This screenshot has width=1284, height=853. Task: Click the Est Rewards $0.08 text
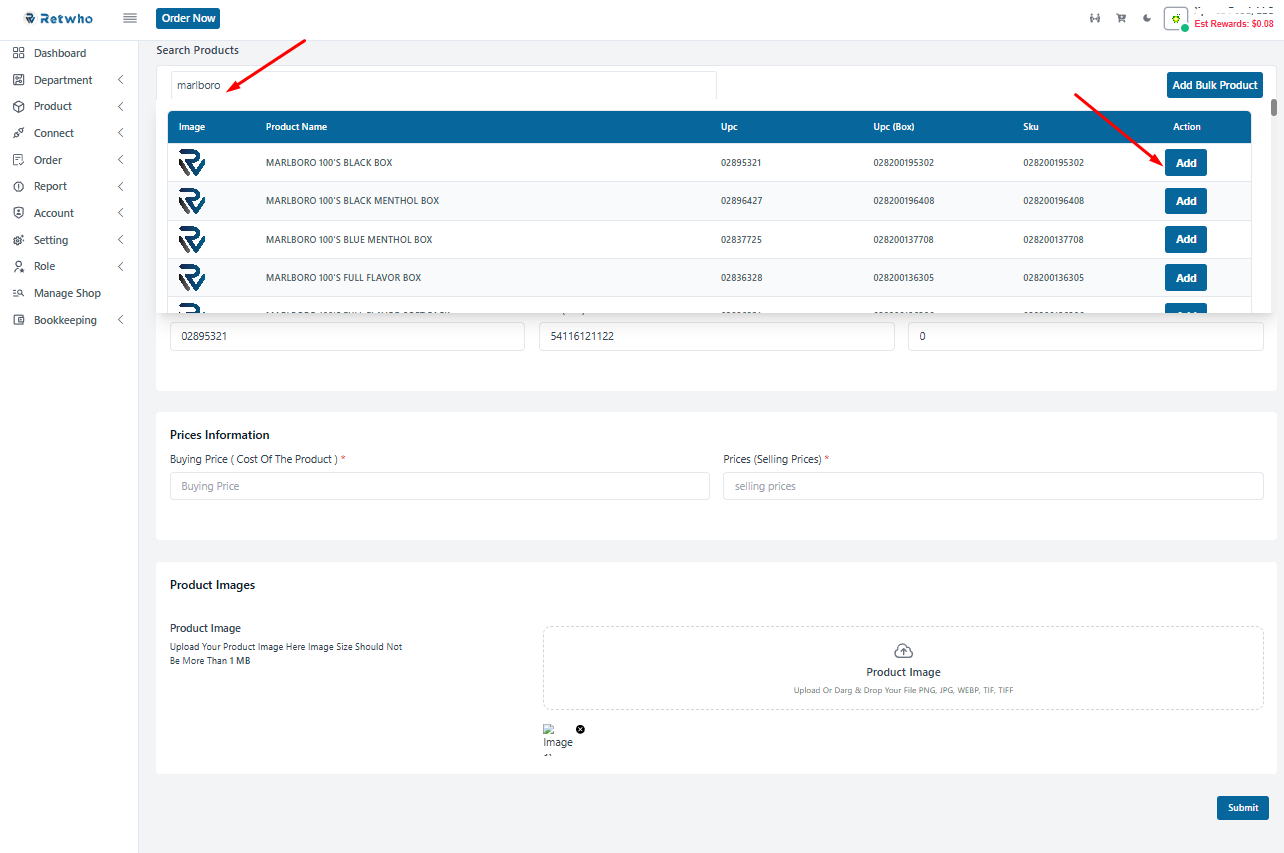[x=1234, y=24]
